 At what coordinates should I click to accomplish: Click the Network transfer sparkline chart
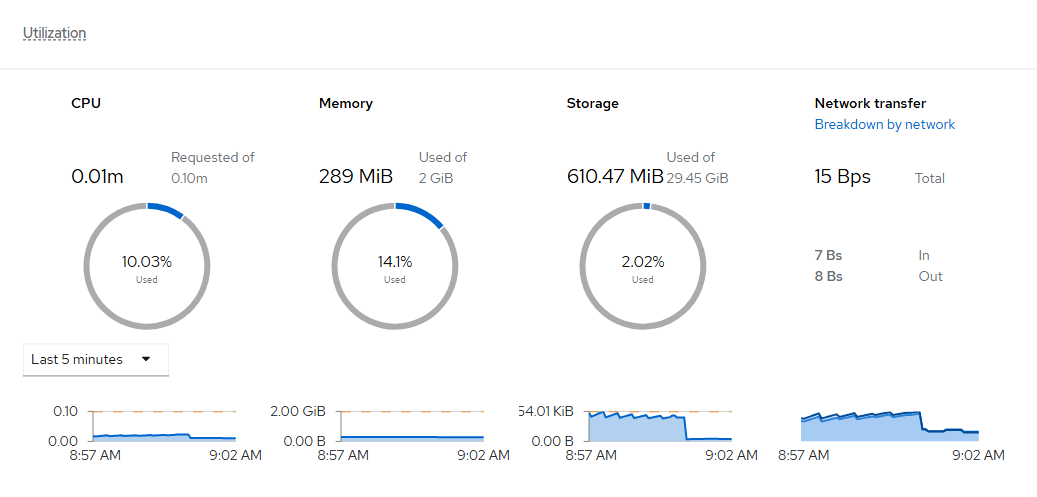click(x=890, y=426)
